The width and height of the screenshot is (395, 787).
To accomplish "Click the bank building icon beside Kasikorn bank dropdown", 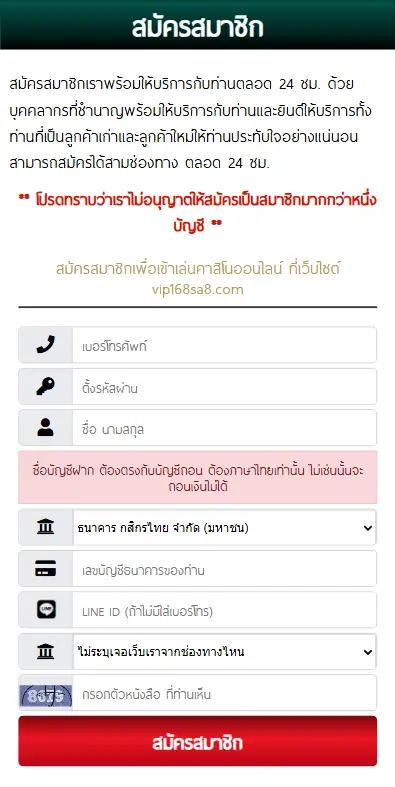I will tap(46, 528).
